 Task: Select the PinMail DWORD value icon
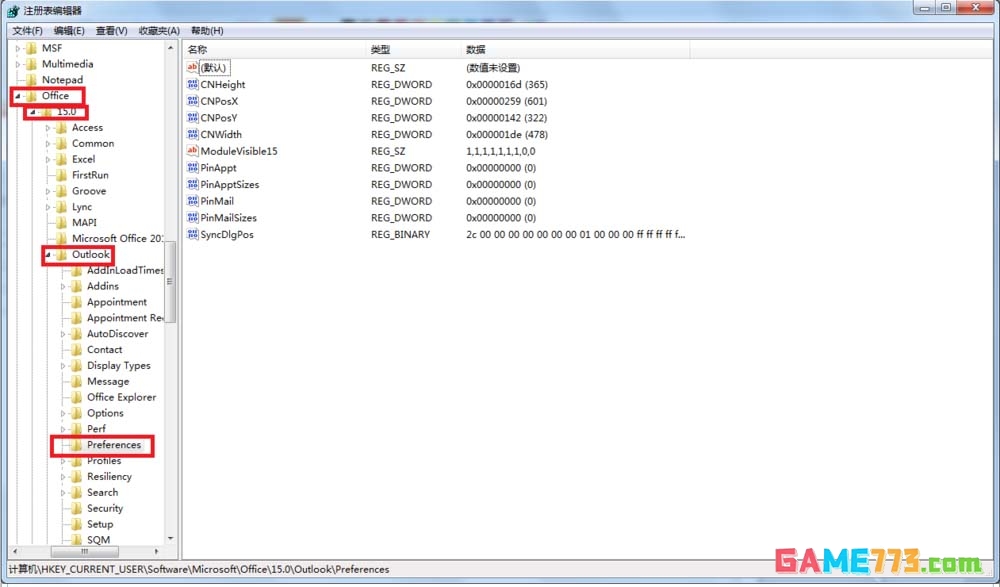pos(193,201)
